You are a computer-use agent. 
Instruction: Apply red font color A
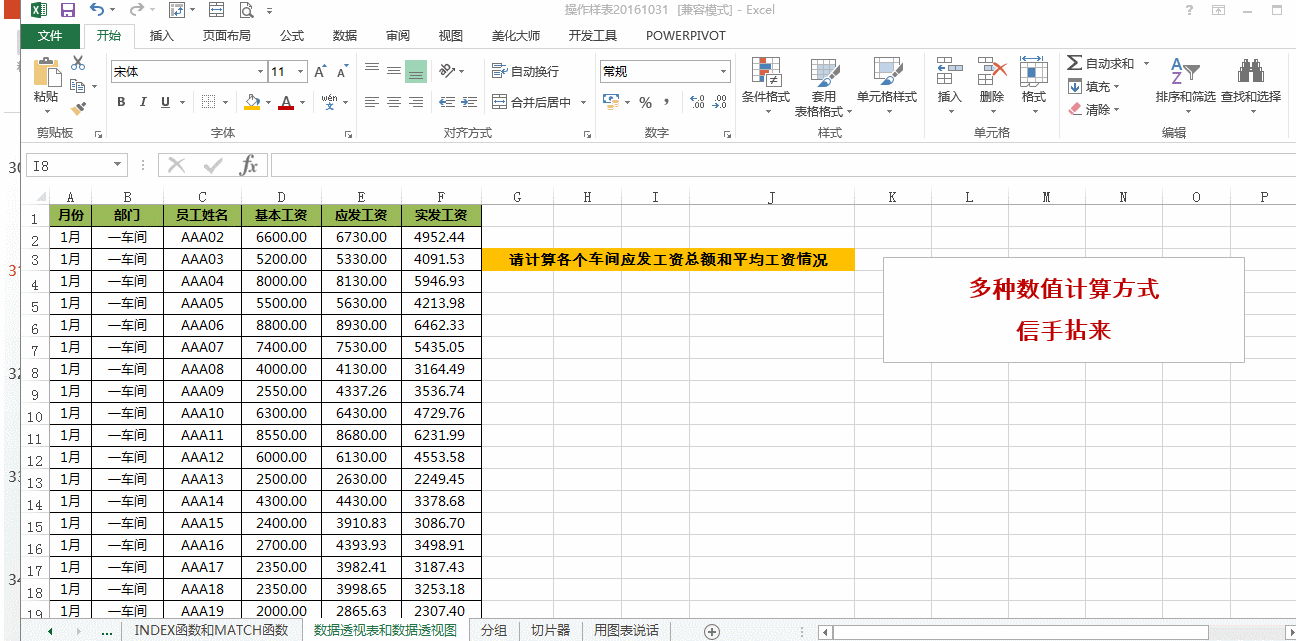pos(287,102)
